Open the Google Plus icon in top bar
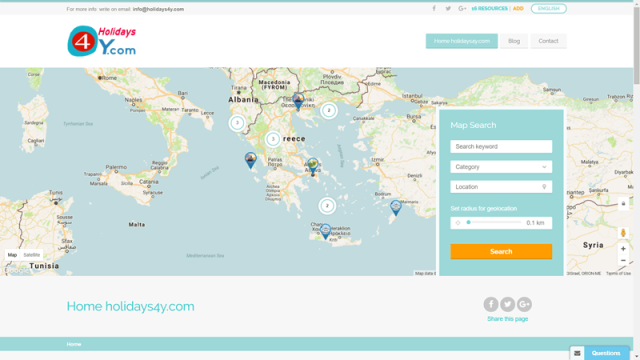640x360 pixels. [462, 9]
